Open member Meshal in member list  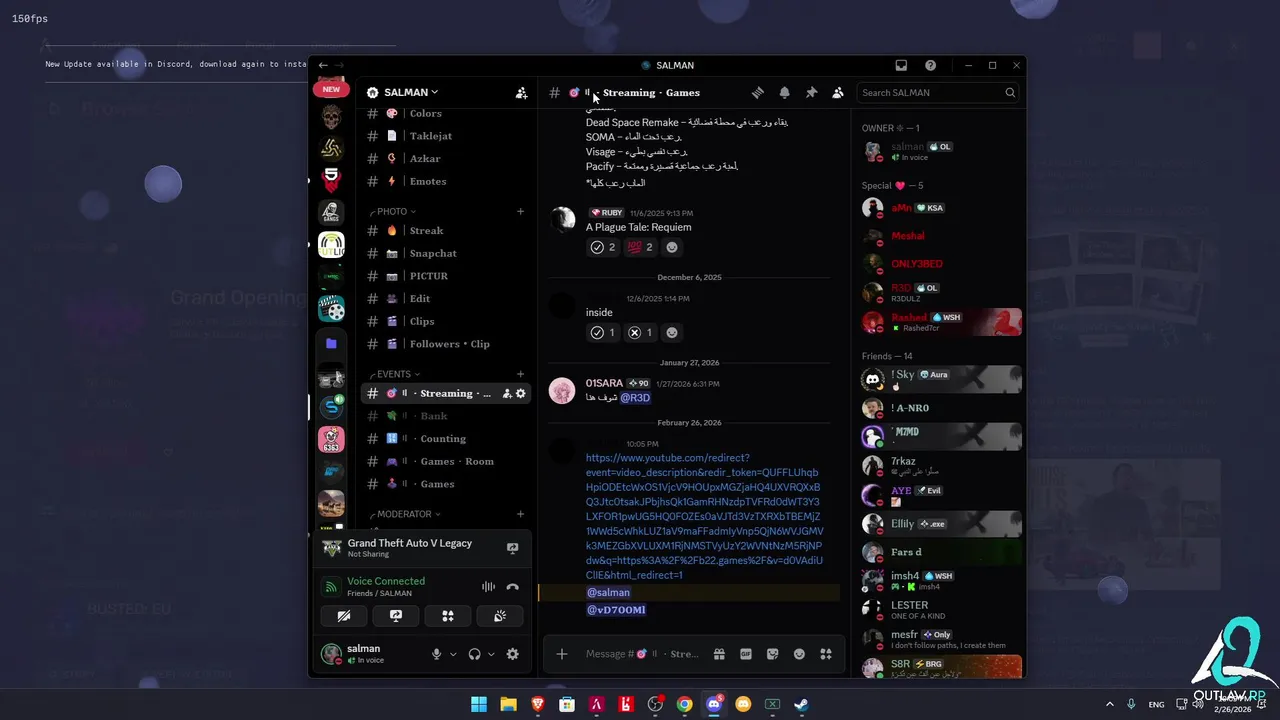908,236
